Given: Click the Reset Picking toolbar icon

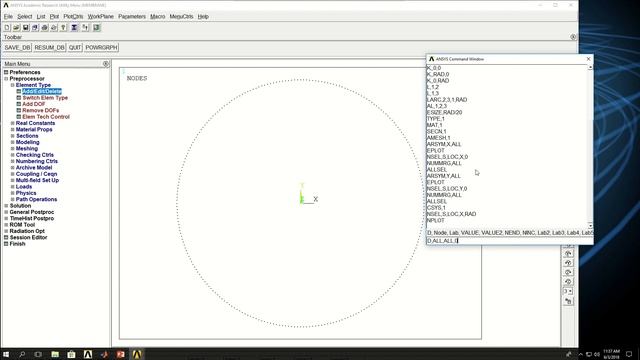Looking at the screenshot, I should pyautogui.click(x=85, y=27).
